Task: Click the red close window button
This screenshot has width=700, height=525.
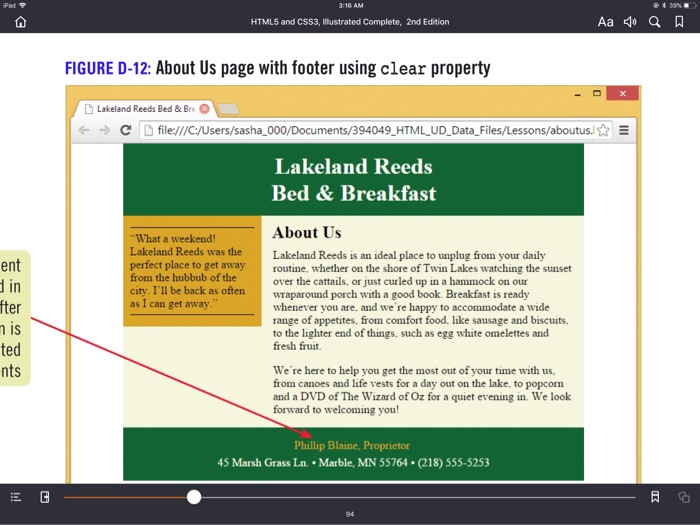Action: tap(622, 93)
